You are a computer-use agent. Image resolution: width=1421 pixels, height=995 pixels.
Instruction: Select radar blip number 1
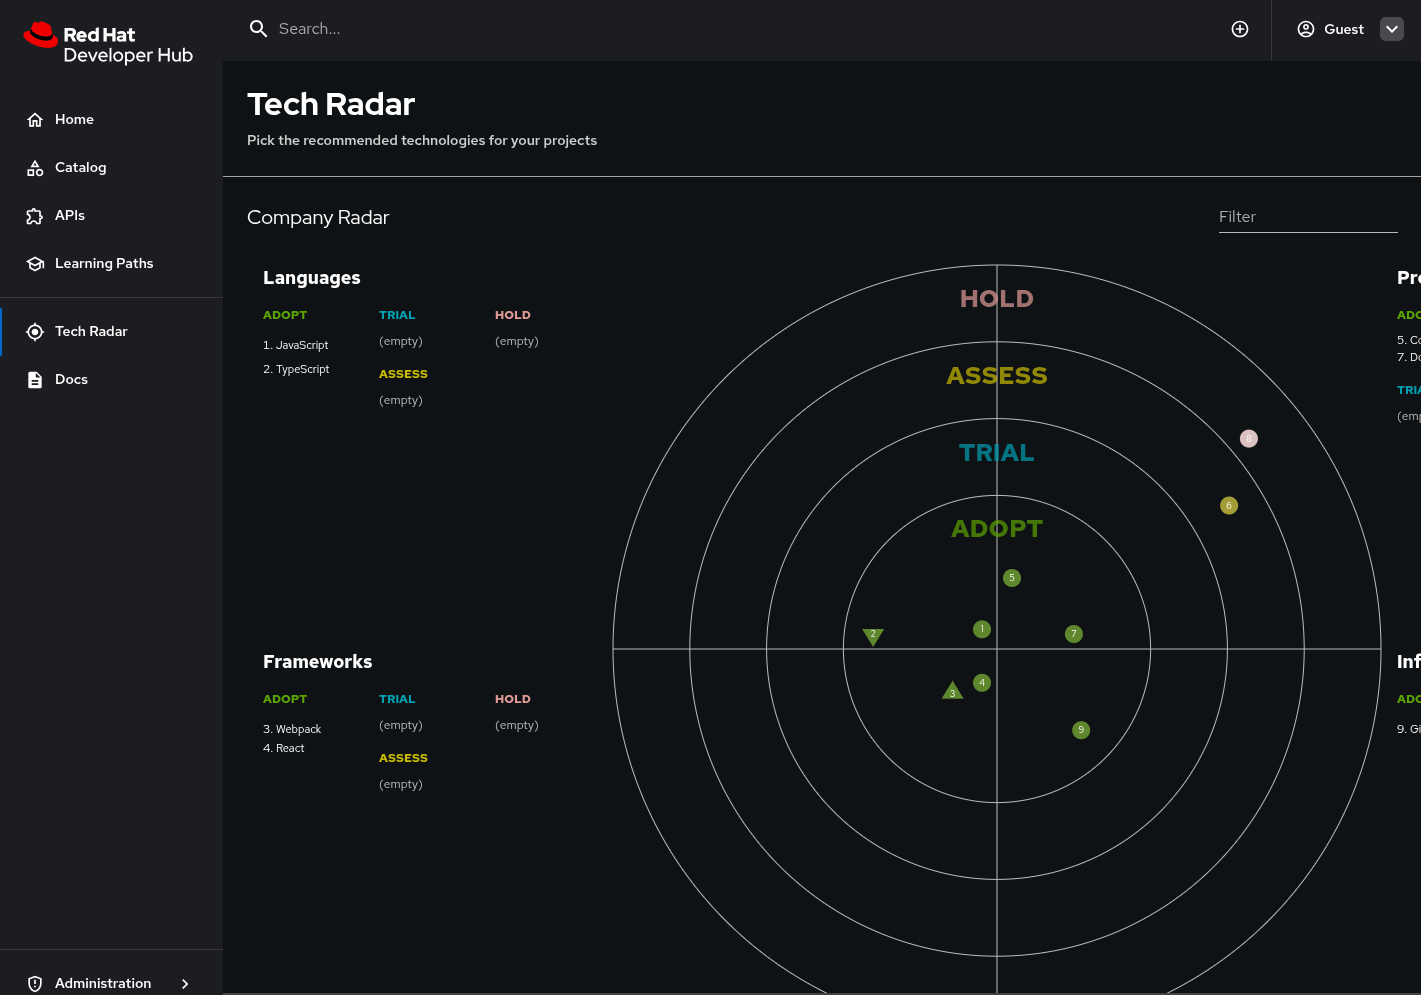(x=982, y=629)
